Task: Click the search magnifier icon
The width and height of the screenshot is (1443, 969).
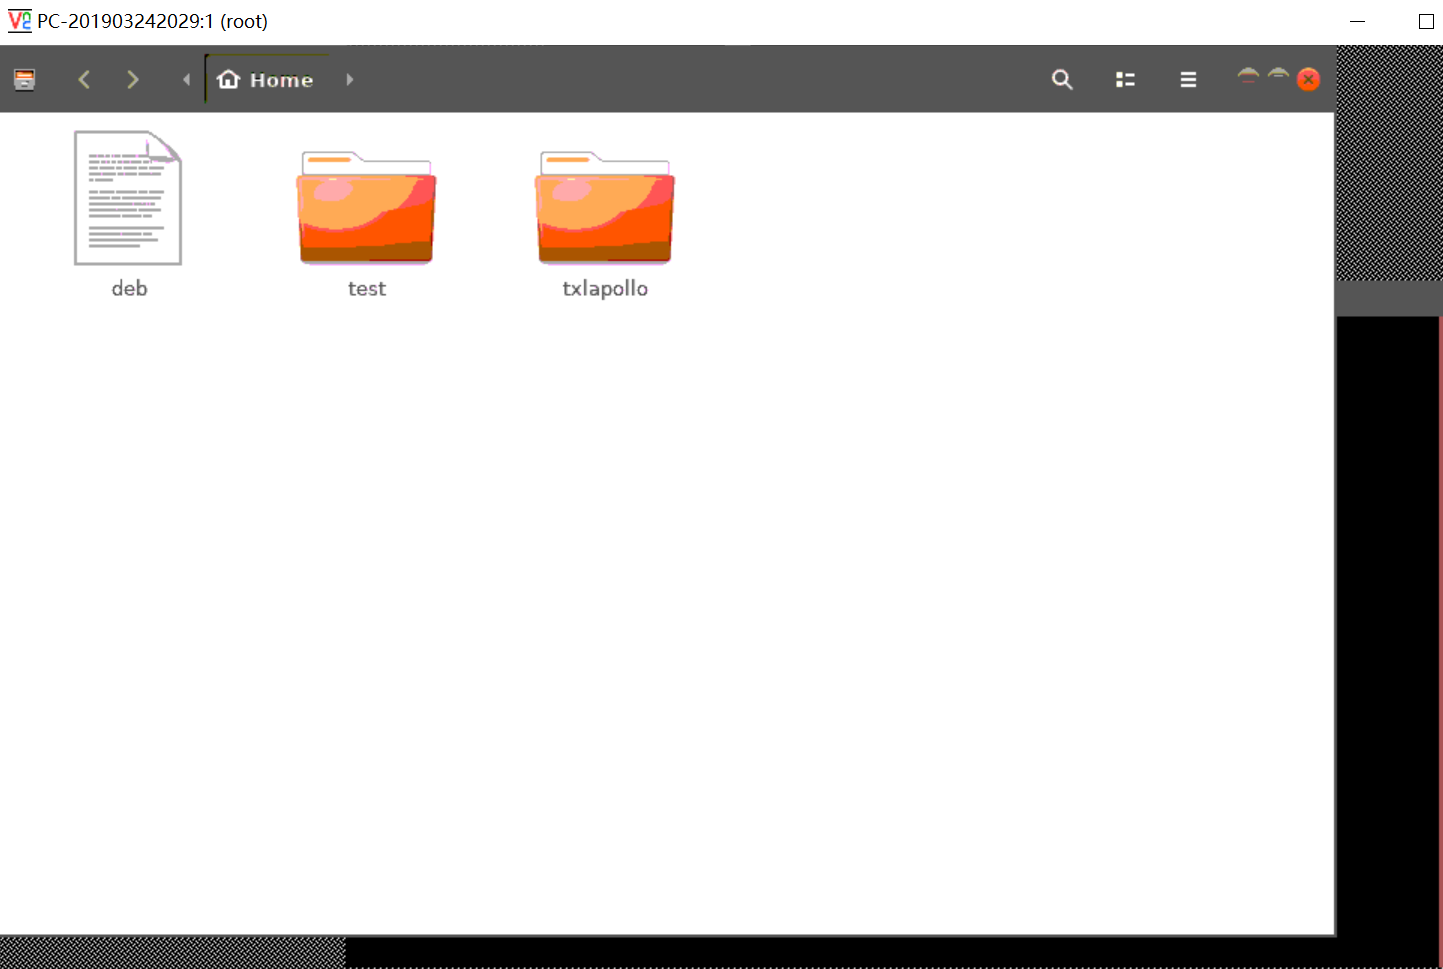Action: [x=1062, y=79]
